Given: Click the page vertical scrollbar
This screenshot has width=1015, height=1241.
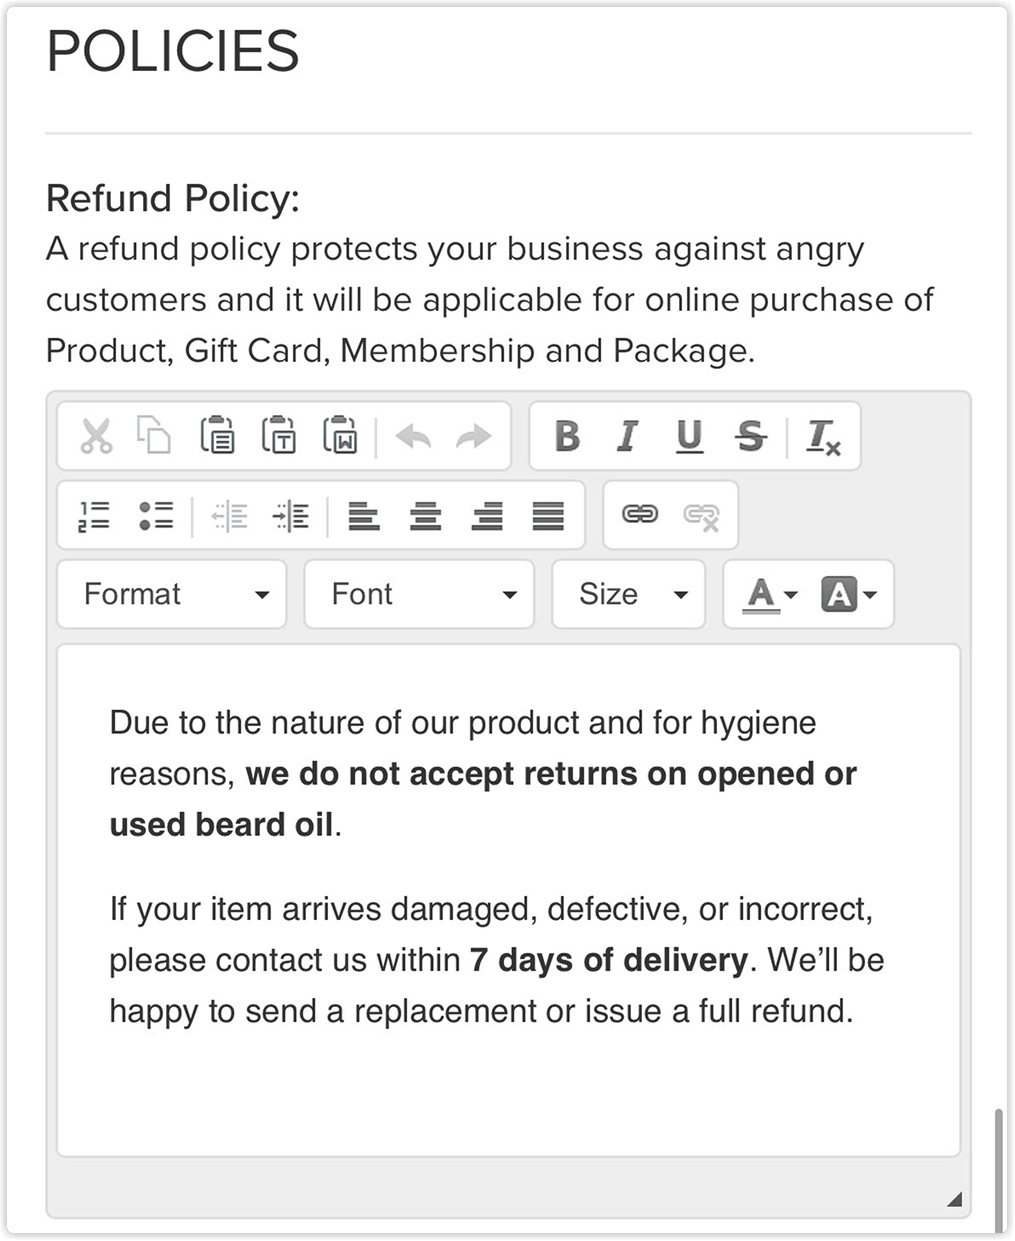Looking at the screenshot, I should click(x=999, y=1170).
